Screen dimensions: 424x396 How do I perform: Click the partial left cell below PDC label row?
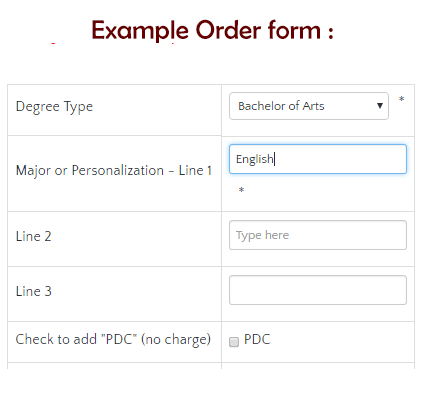click(x=114, y=366)
